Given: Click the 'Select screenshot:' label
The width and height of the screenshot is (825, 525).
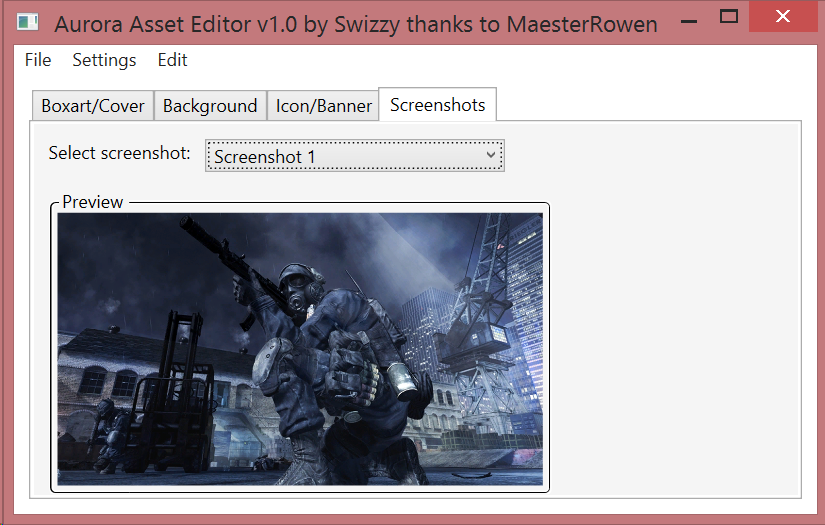Looking at the screenshot, I should pyautogui.click(x=119, y=153).
